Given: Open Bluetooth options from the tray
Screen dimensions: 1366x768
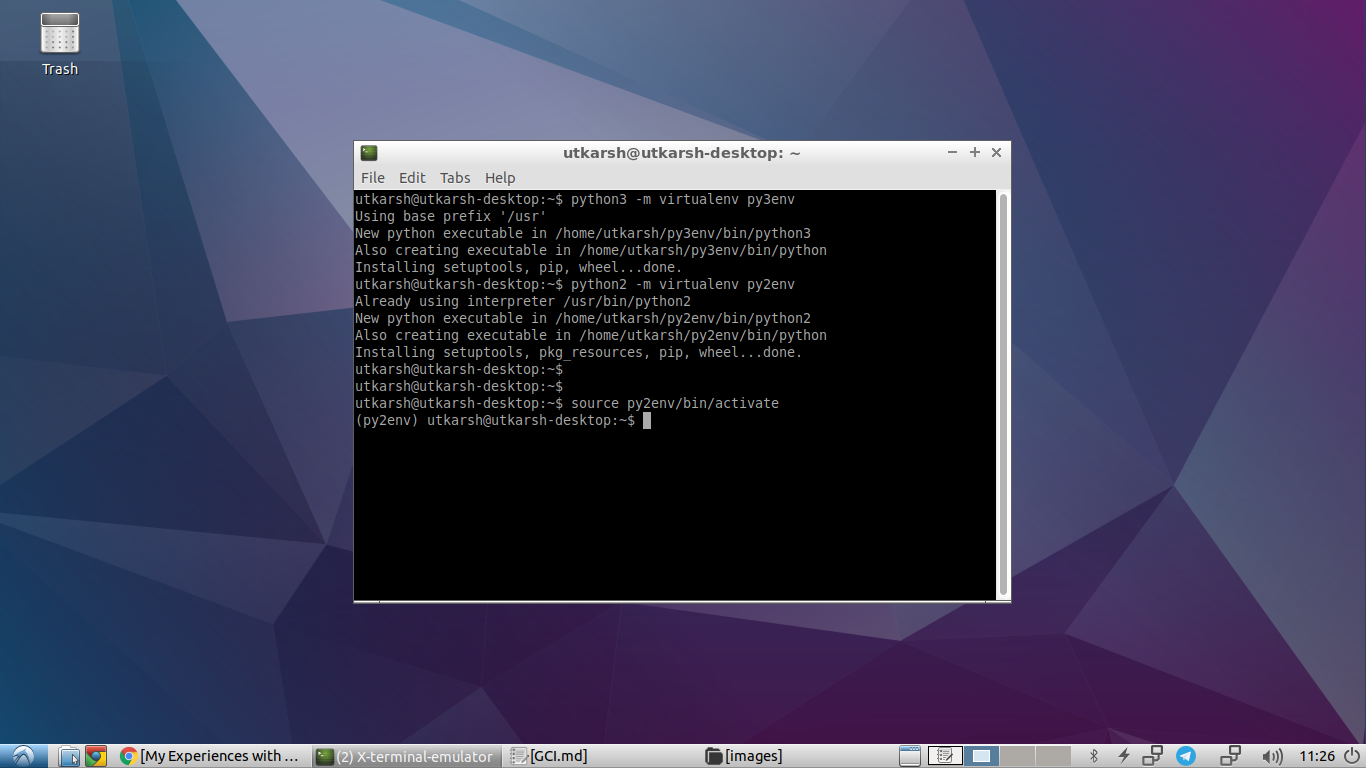Looking at the screenshot, I should (1094, 756).
